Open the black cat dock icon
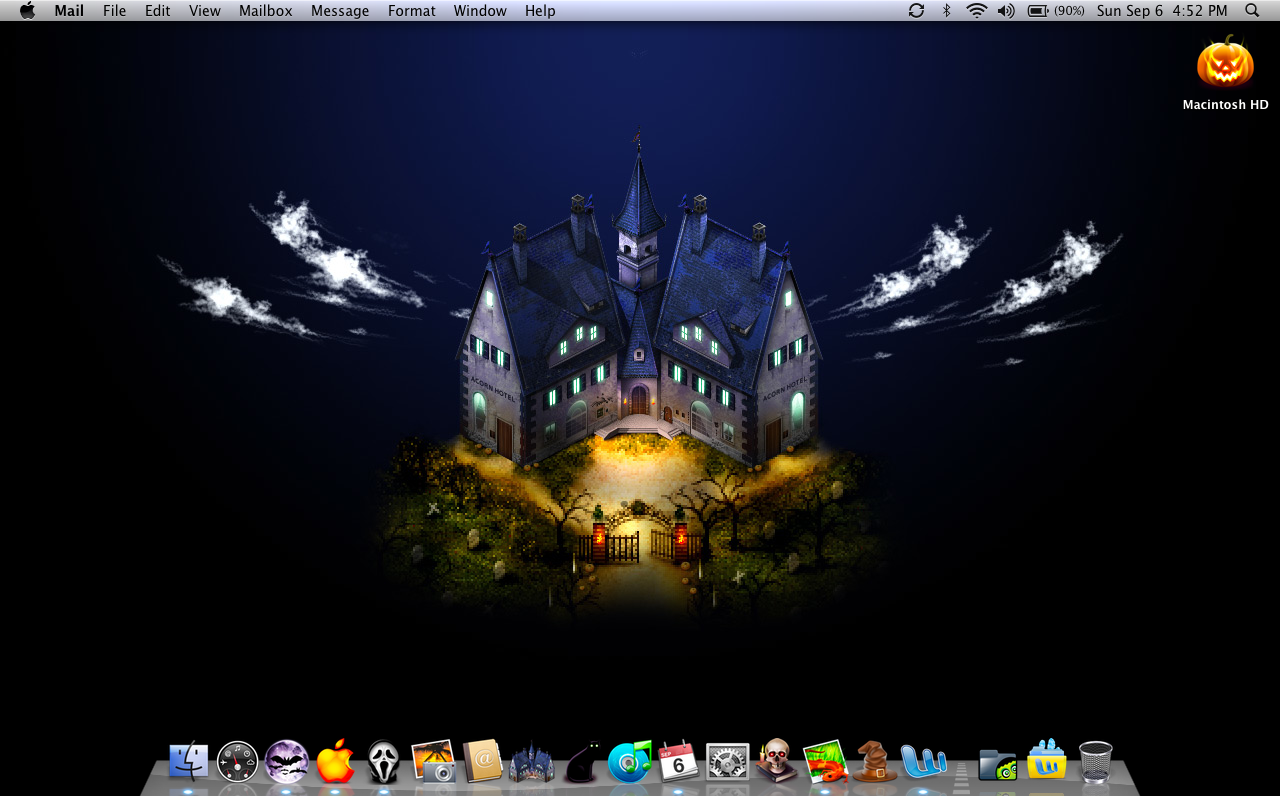Image resolution: width=1280 pixels, height=796 pixels. pos(581,763)
